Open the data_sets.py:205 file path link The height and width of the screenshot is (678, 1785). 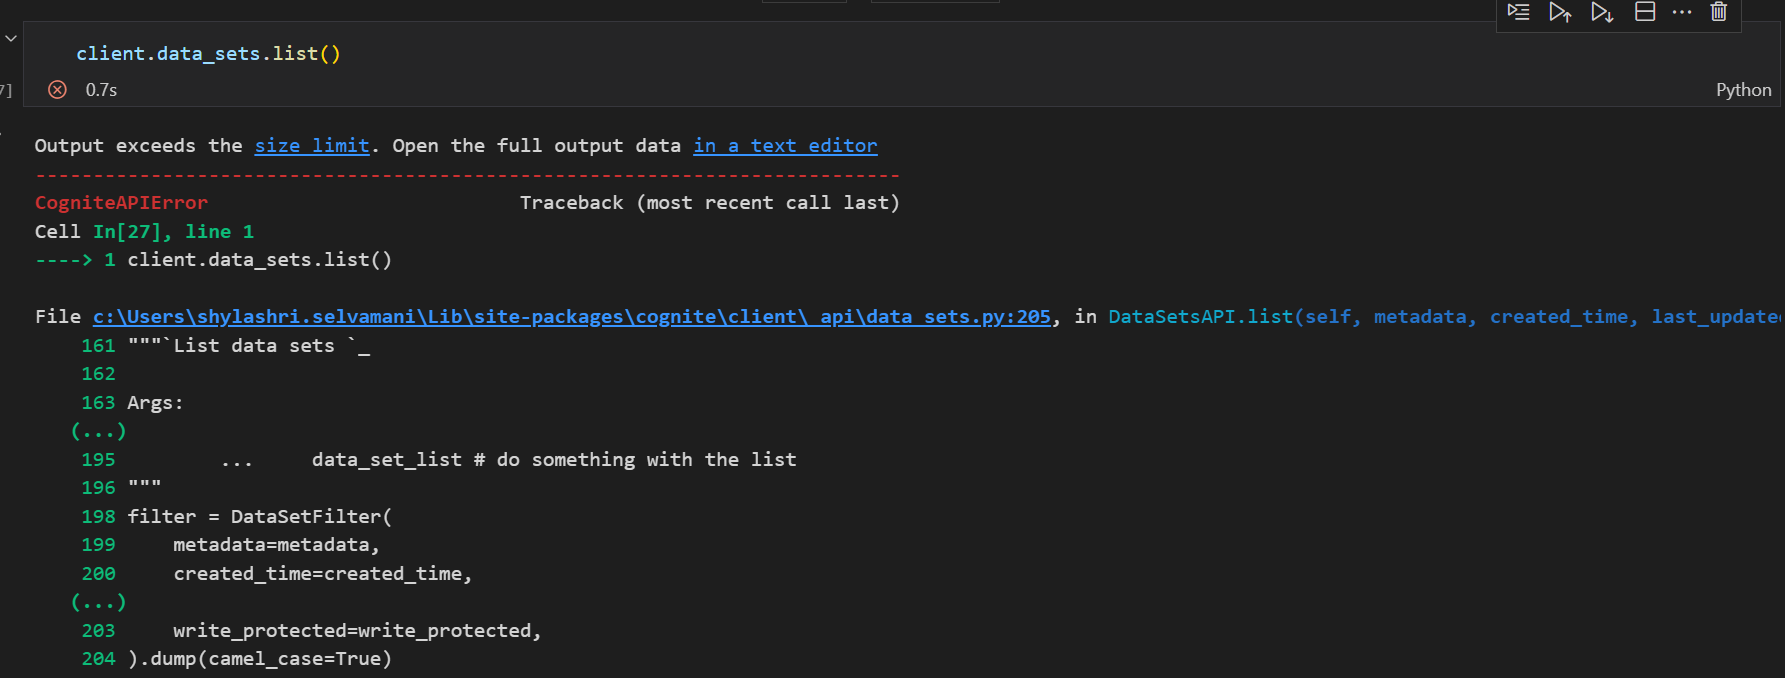point(572,317)
